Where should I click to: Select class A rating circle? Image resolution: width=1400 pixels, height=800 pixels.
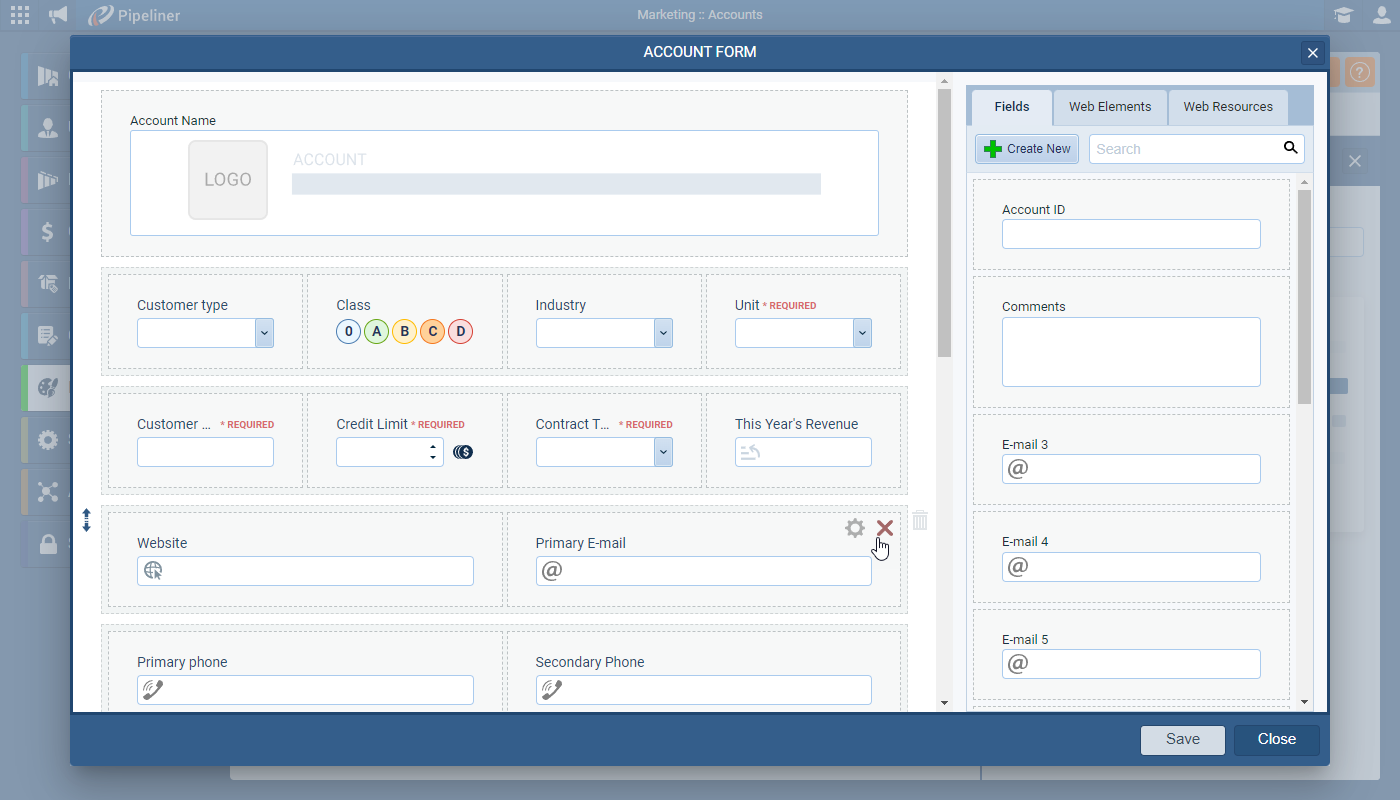click(376, 332)
